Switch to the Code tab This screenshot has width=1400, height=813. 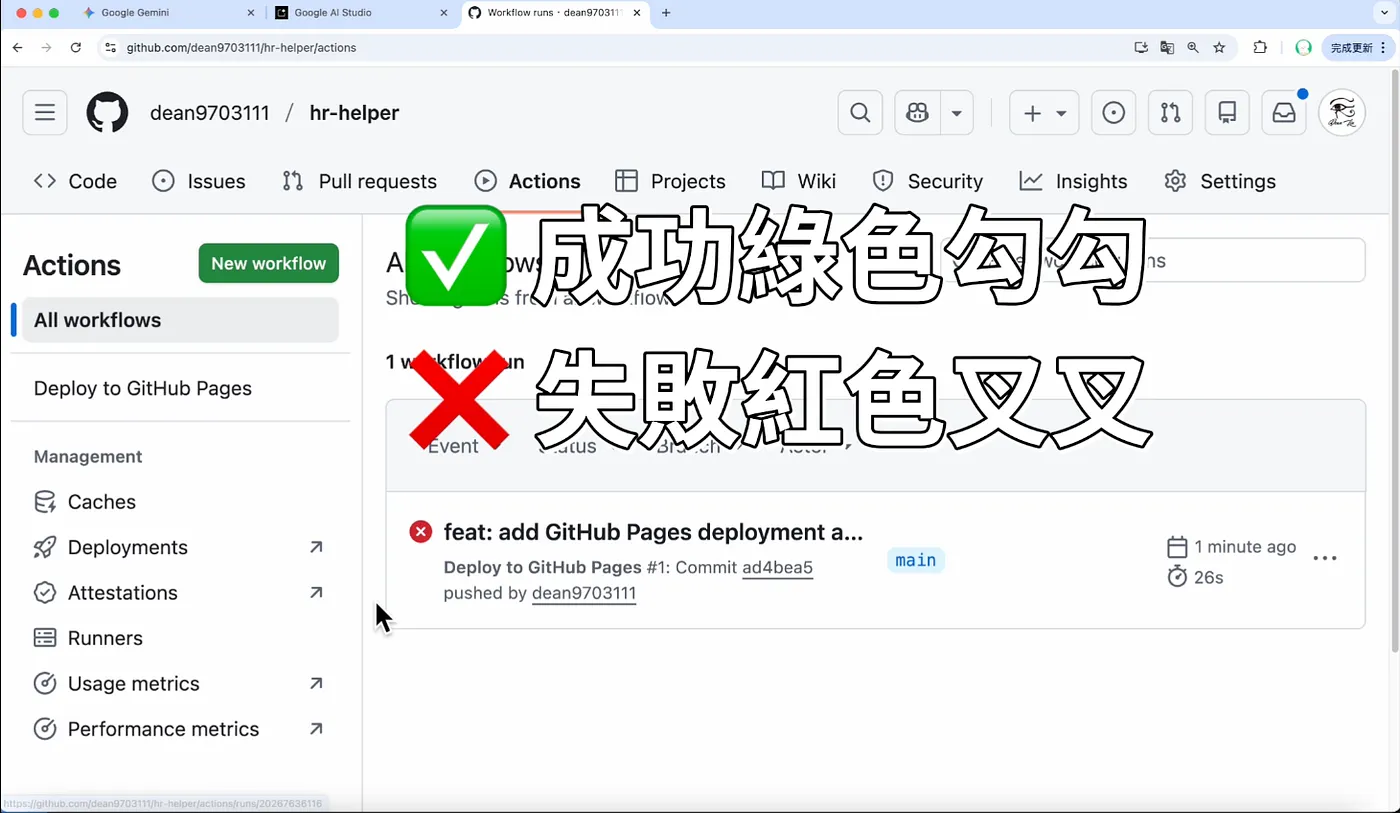point(75,181)
